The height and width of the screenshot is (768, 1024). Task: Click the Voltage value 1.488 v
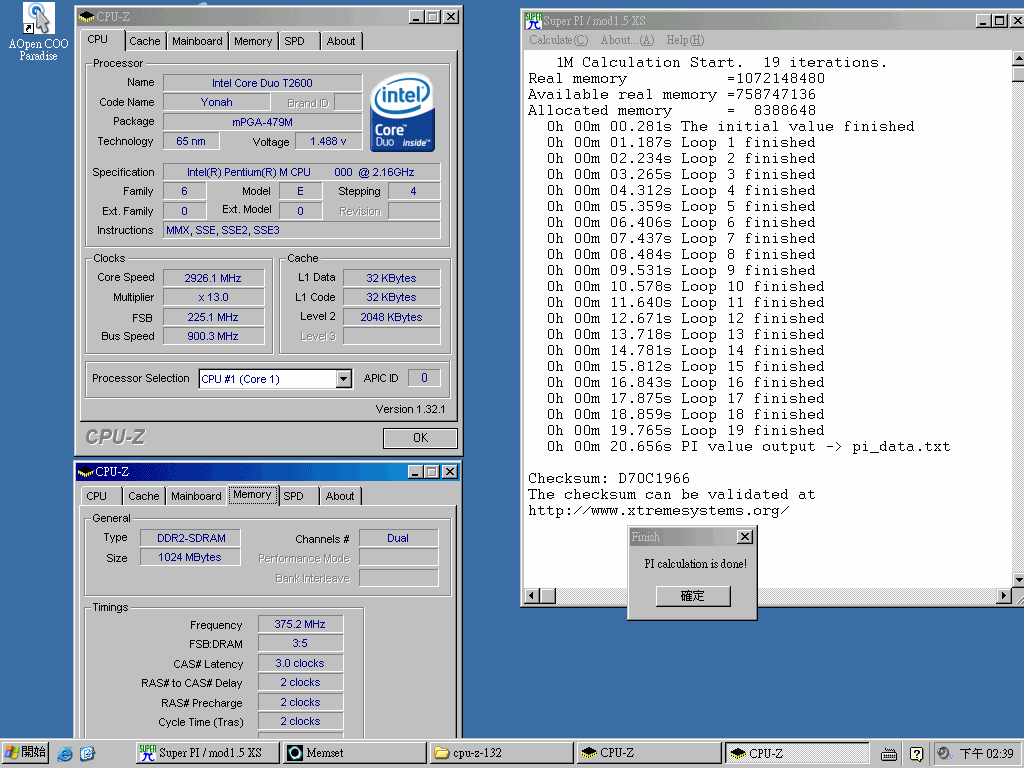coord(328,141)
